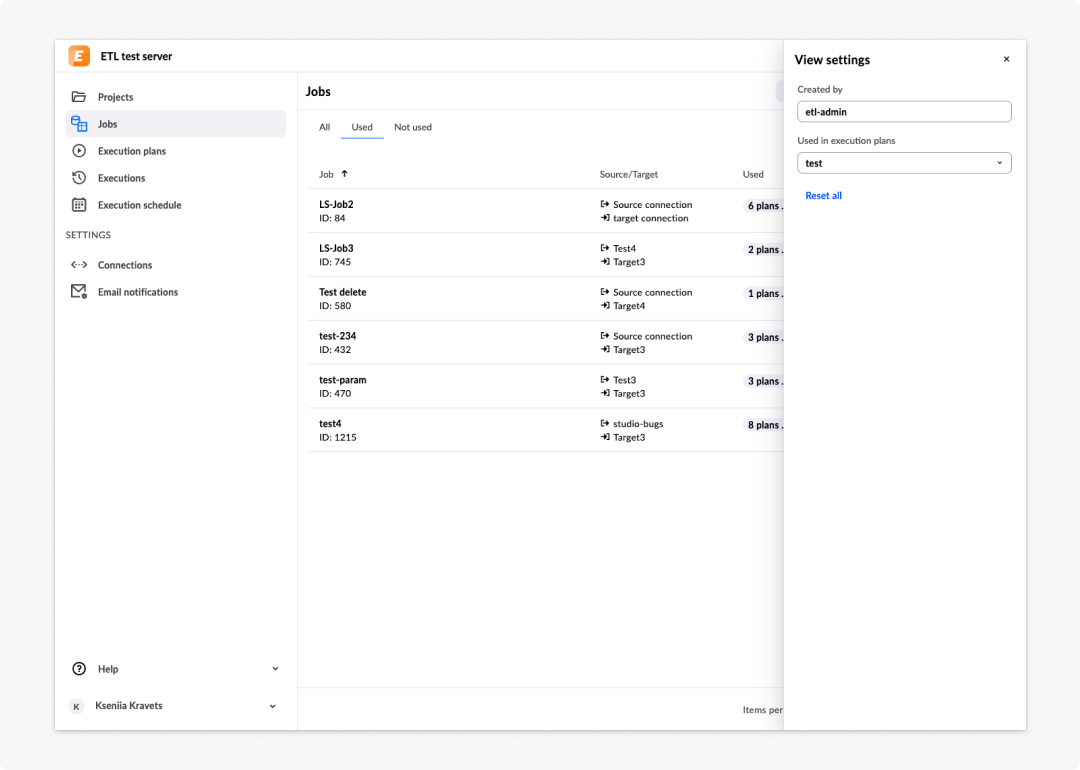
Task: Click 3 plans badge for test-234
Action: tap(763, 337)
